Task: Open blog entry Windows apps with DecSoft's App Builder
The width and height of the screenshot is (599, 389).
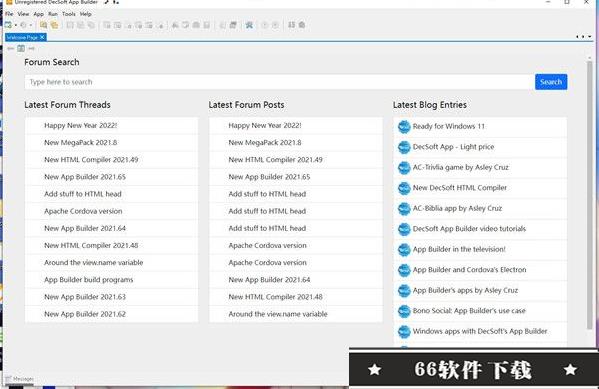Action: 480,331
